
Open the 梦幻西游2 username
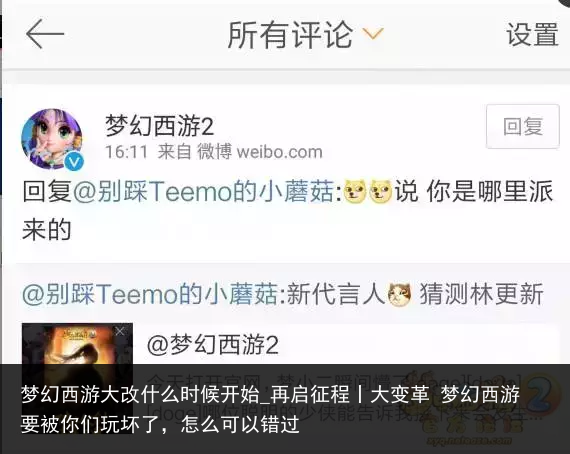[160, 126]
